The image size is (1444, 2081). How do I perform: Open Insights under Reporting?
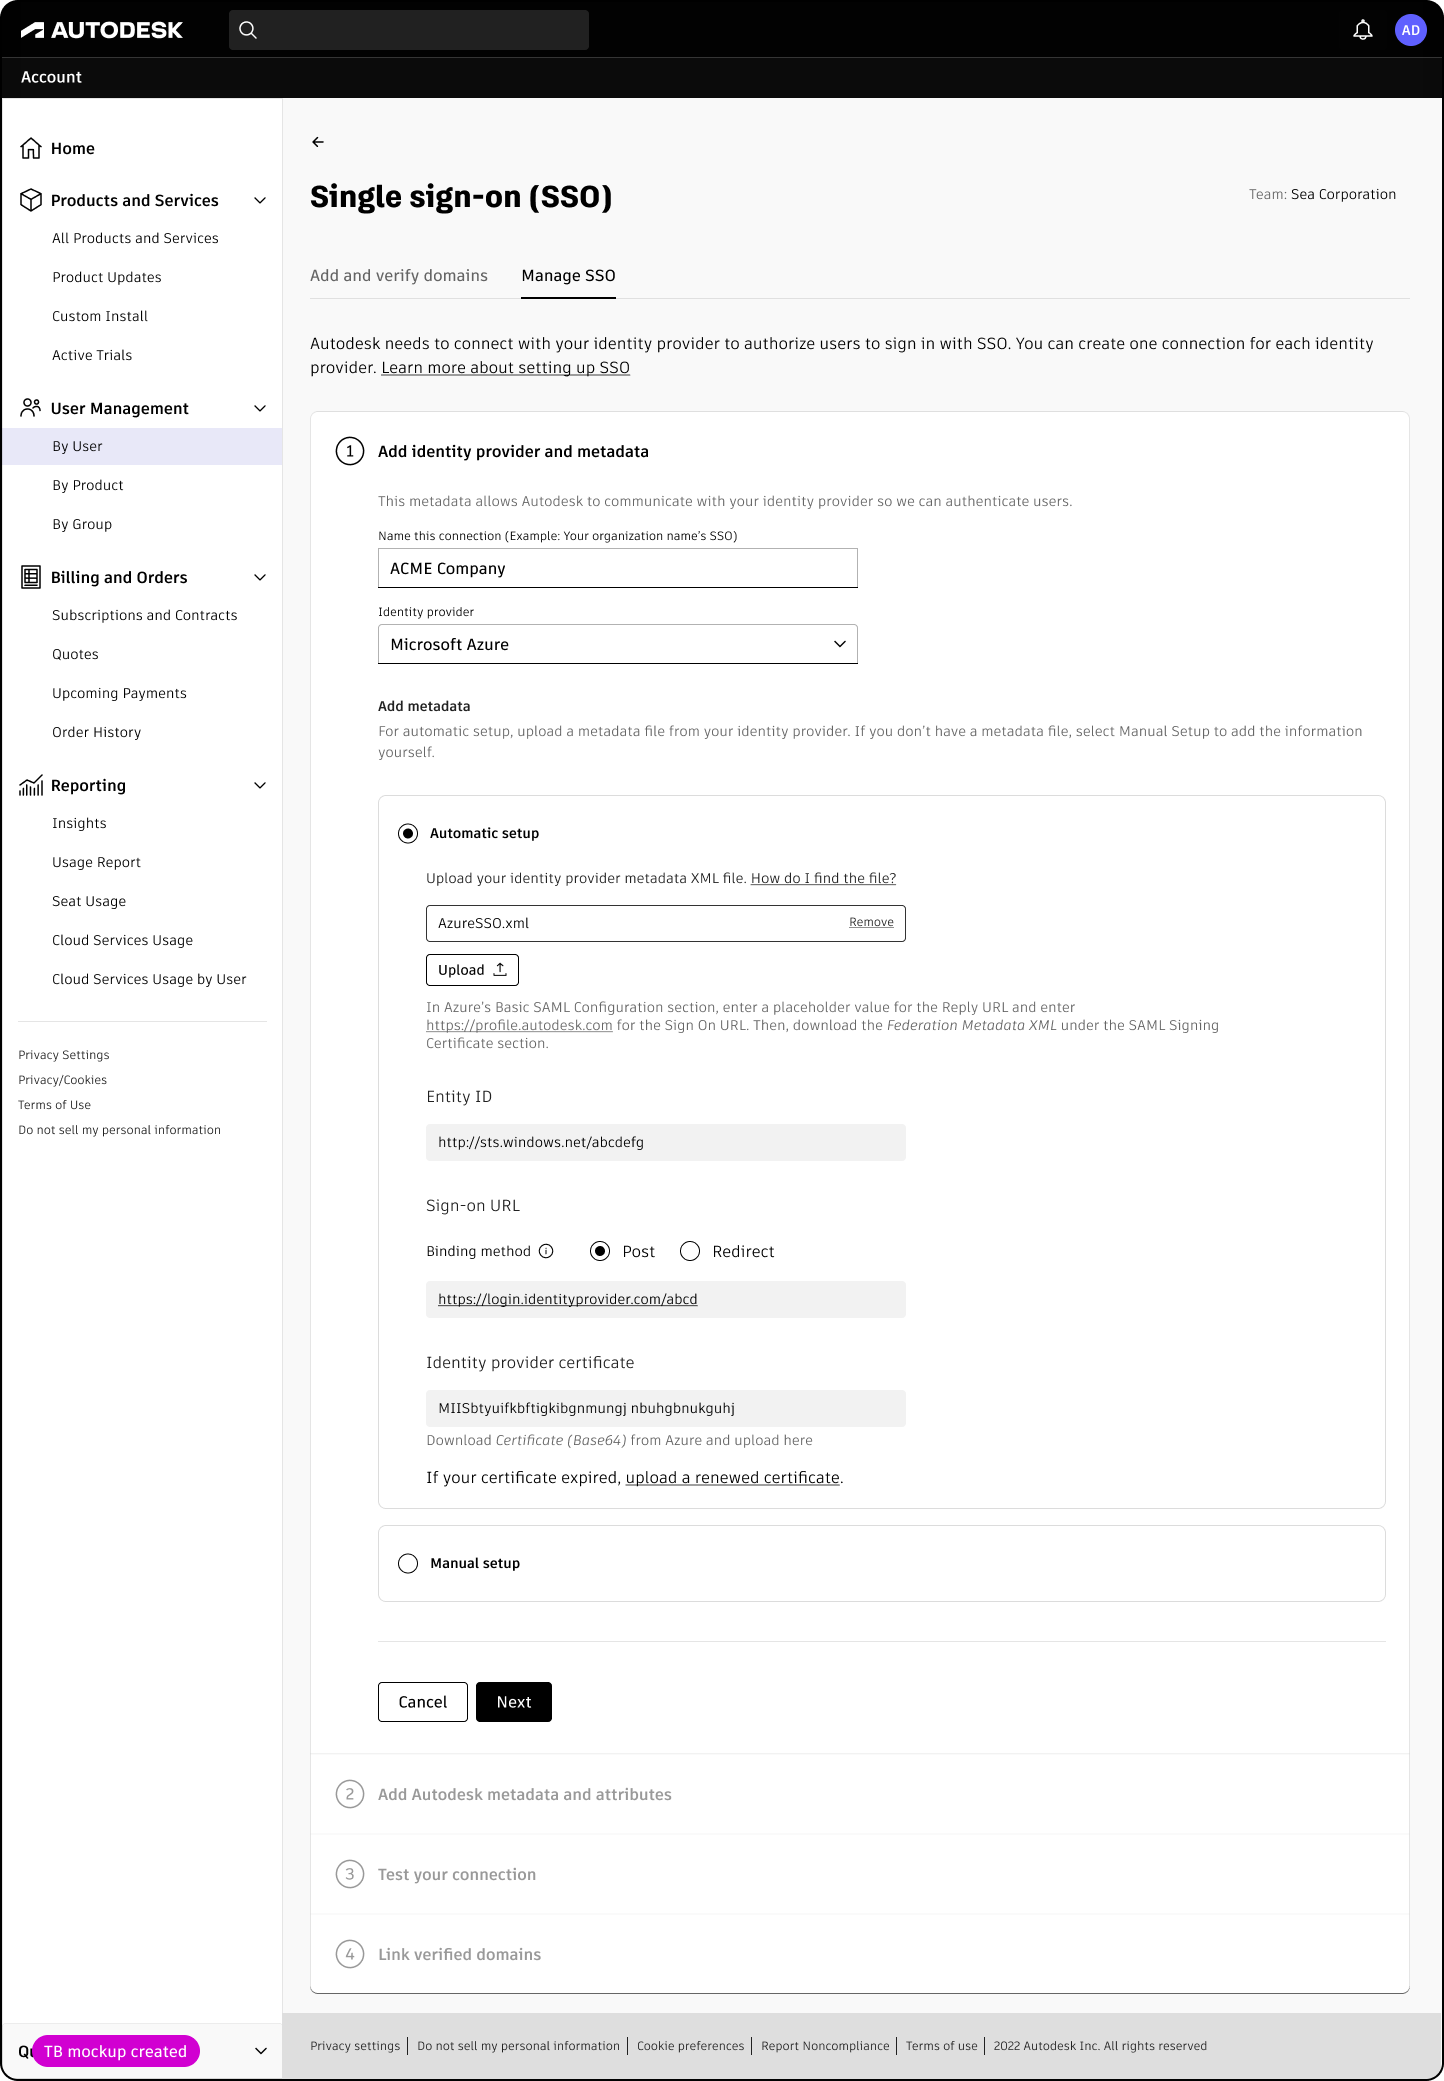tap(79, 823)
